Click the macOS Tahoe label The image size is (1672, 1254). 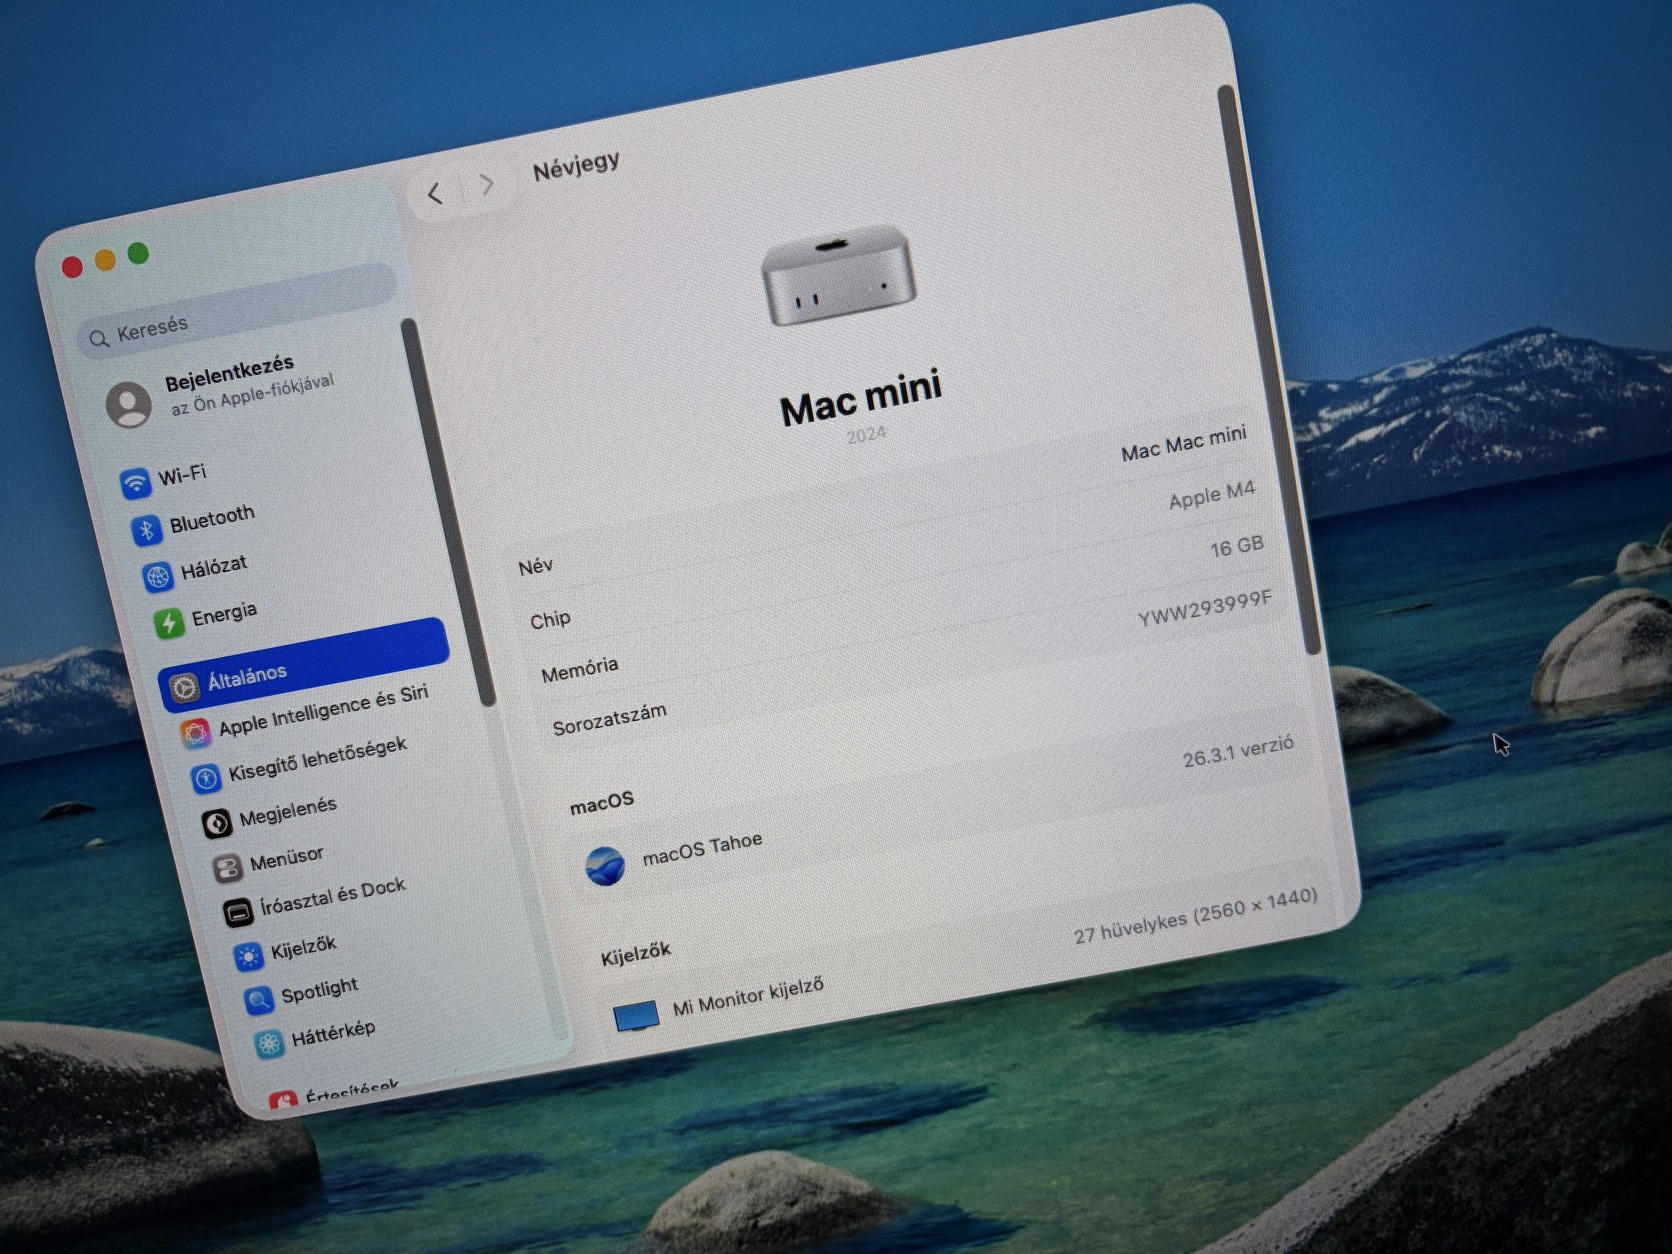pyautogui.click(x=702, y=849)
